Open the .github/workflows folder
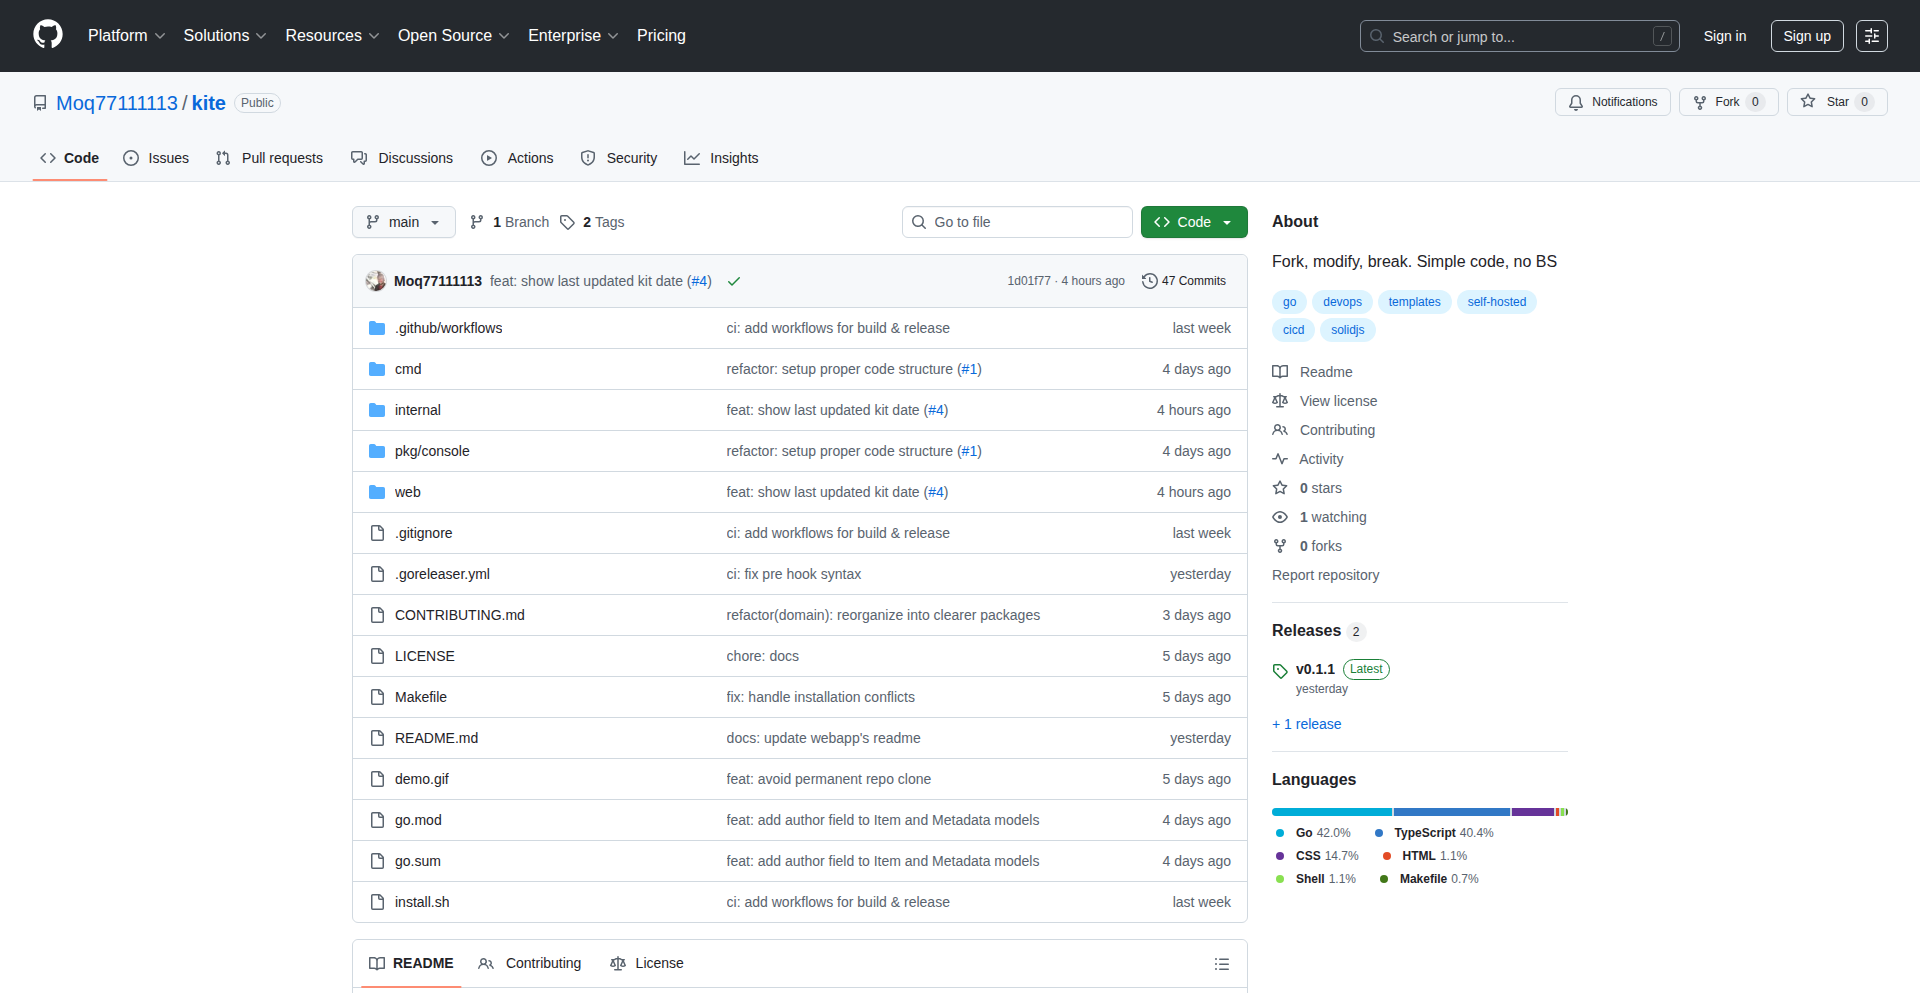 pos(448,328)
